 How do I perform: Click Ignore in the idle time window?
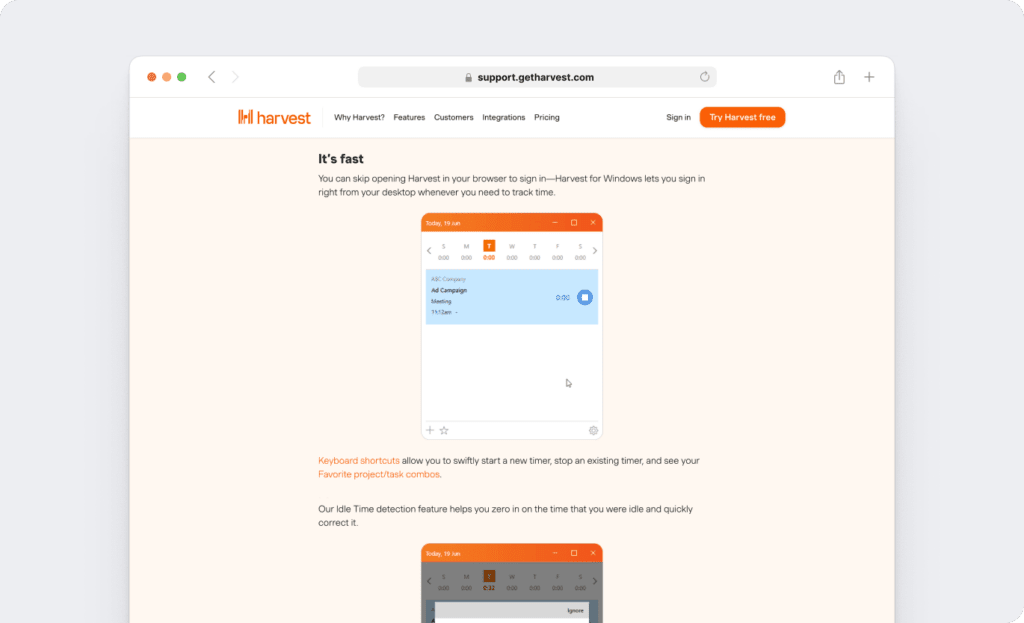tap(576, 611)
